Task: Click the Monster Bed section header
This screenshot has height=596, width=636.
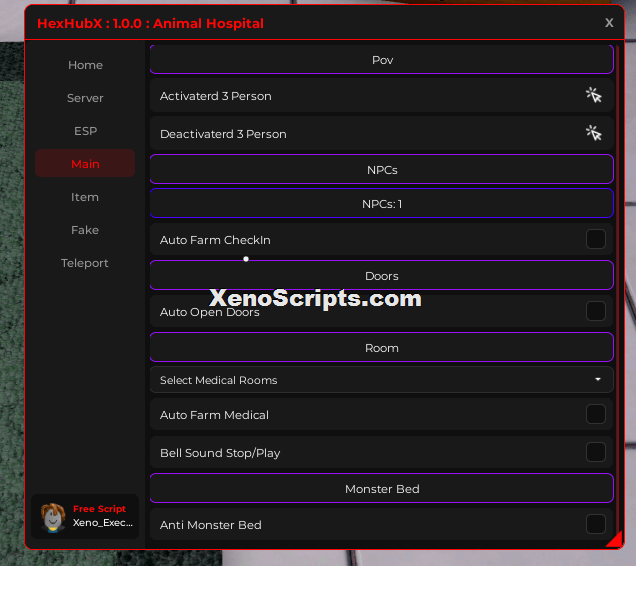Action: point(381,488)
